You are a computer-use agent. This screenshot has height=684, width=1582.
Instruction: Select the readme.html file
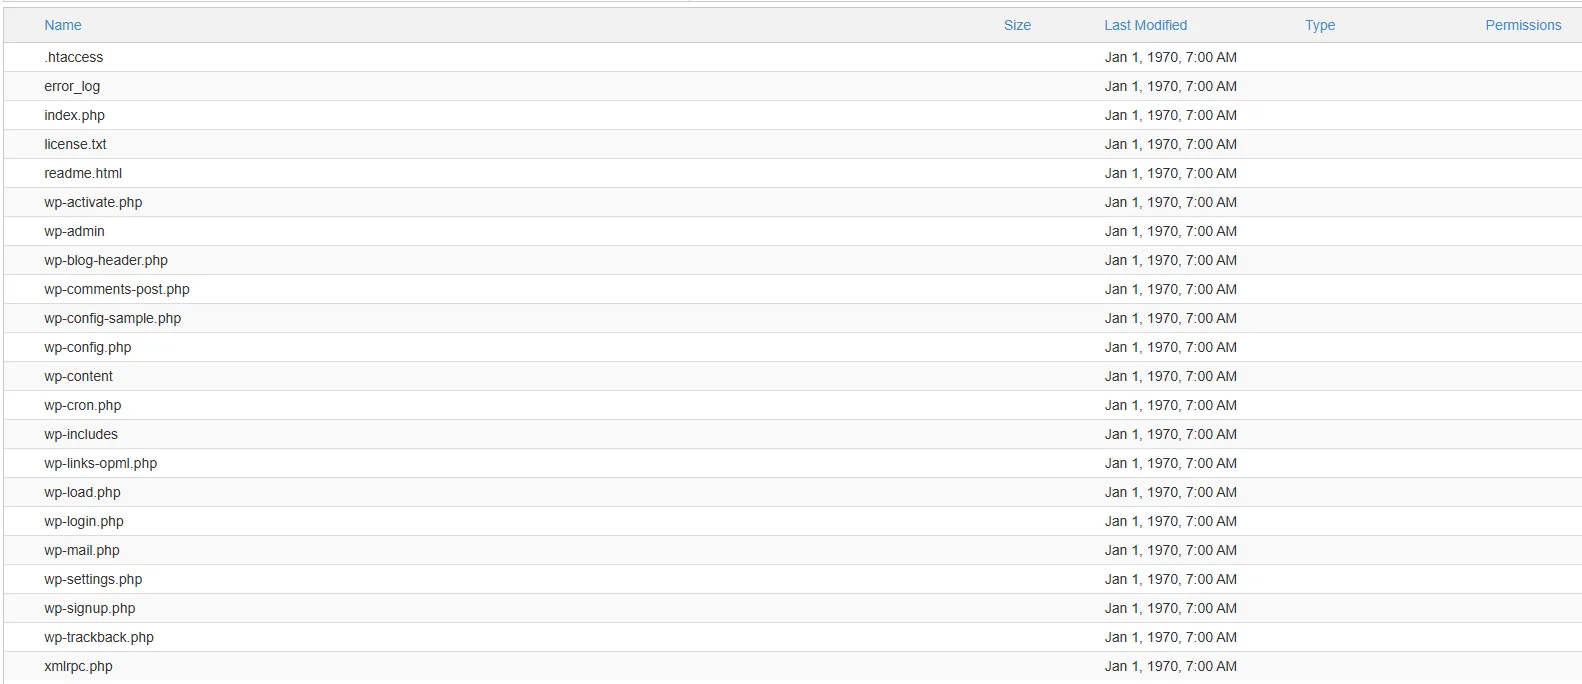click(x=83, y=173)
